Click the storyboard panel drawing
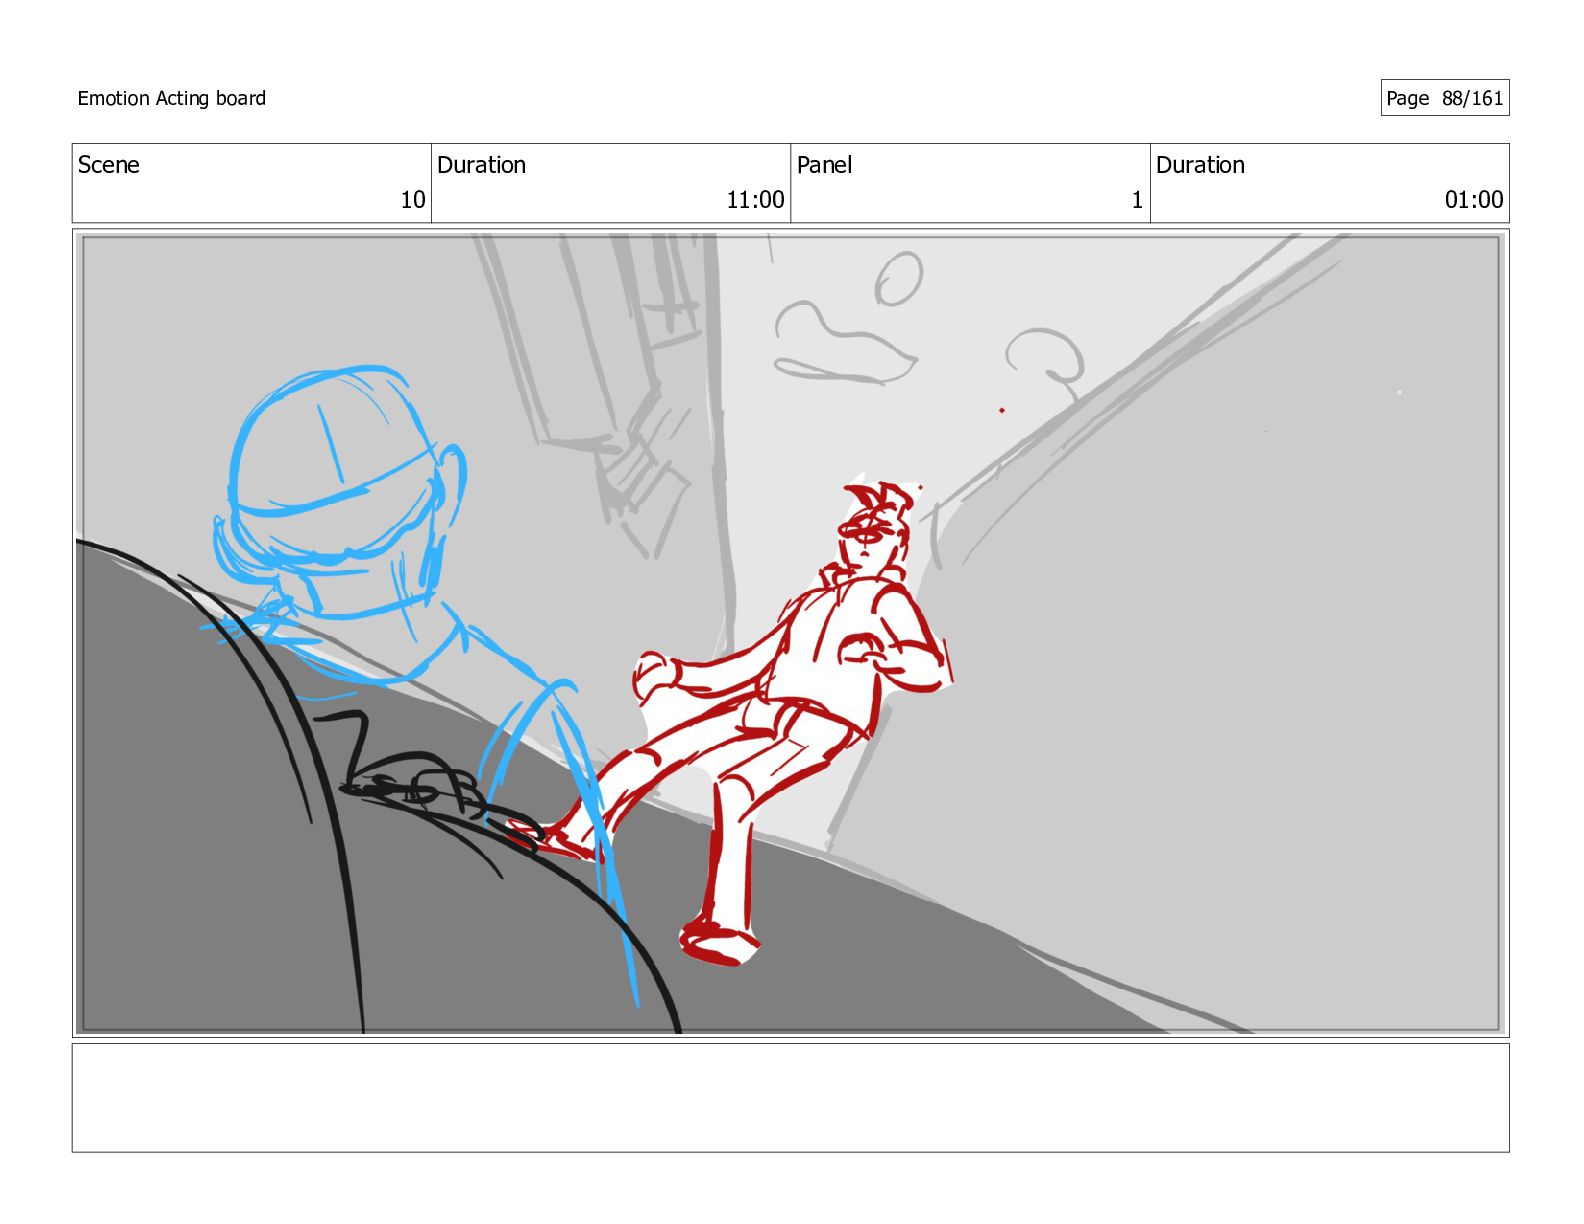The image size is (1584, 1224). (x=791, y=633)
